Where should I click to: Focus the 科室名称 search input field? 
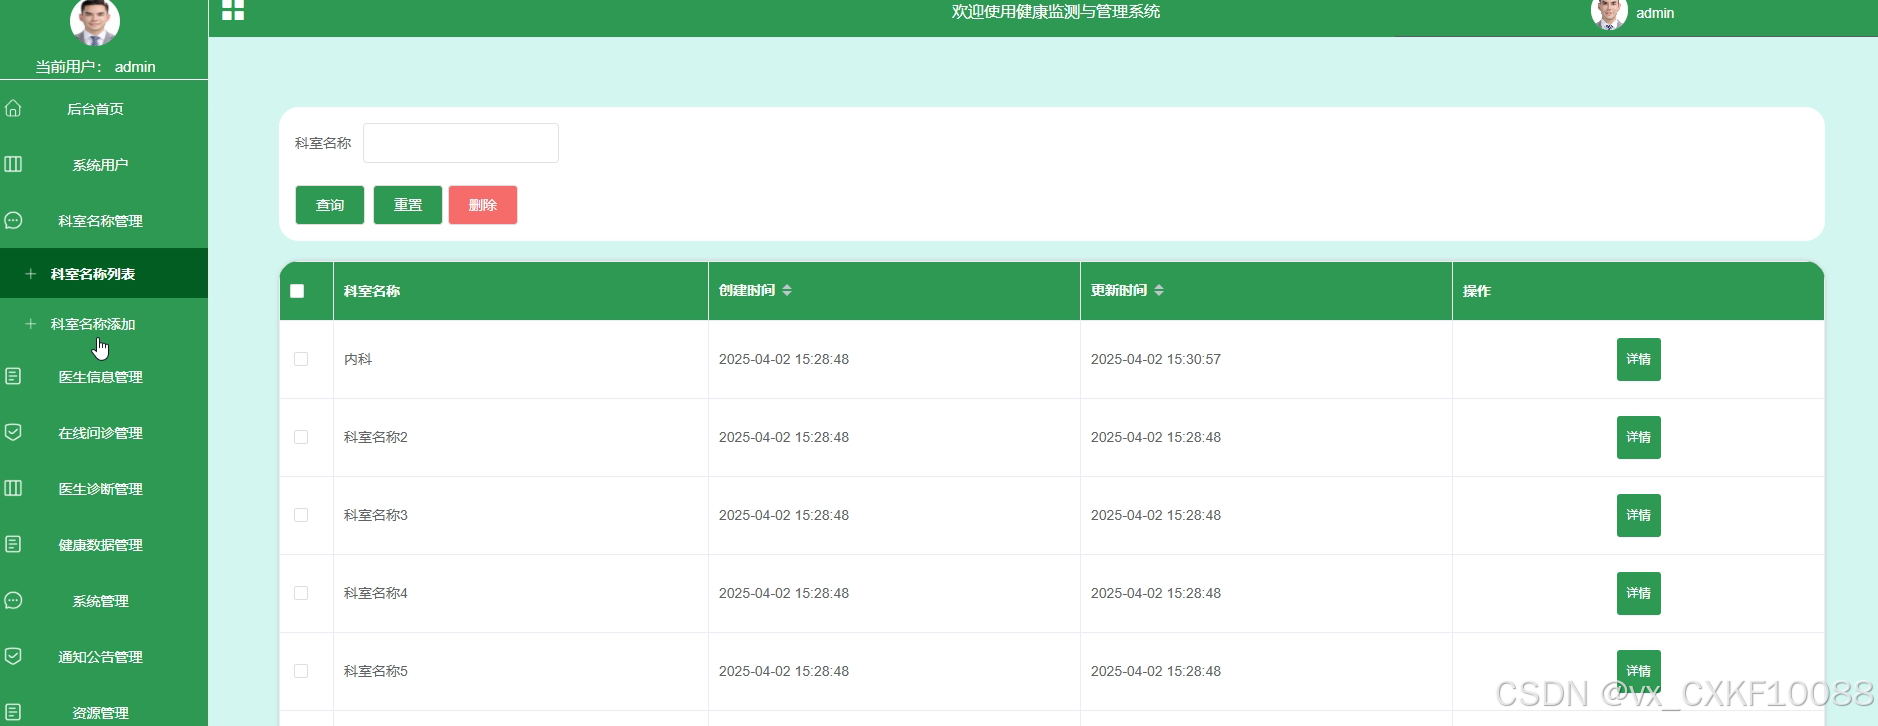tap(461, 143)
